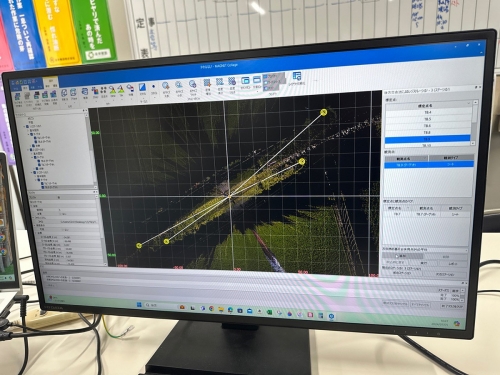Toggle the middle checkbox in ribbon checkbox group
Screen dimensions: 500x375
tap(266, 82)
